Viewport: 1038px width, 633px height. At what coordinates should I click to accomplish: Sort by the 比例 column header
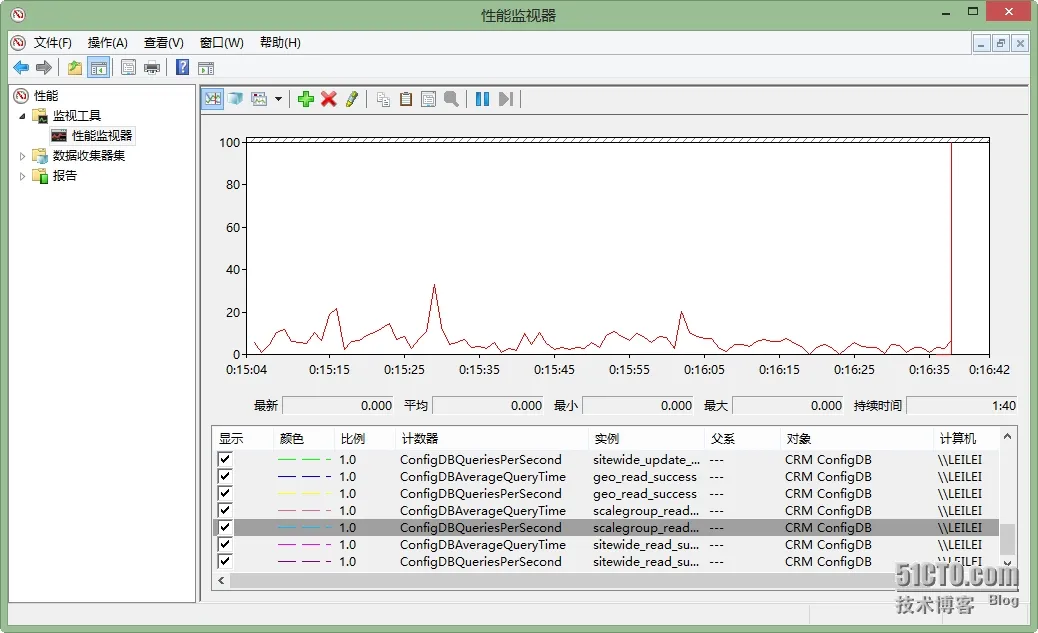(364, 438)
